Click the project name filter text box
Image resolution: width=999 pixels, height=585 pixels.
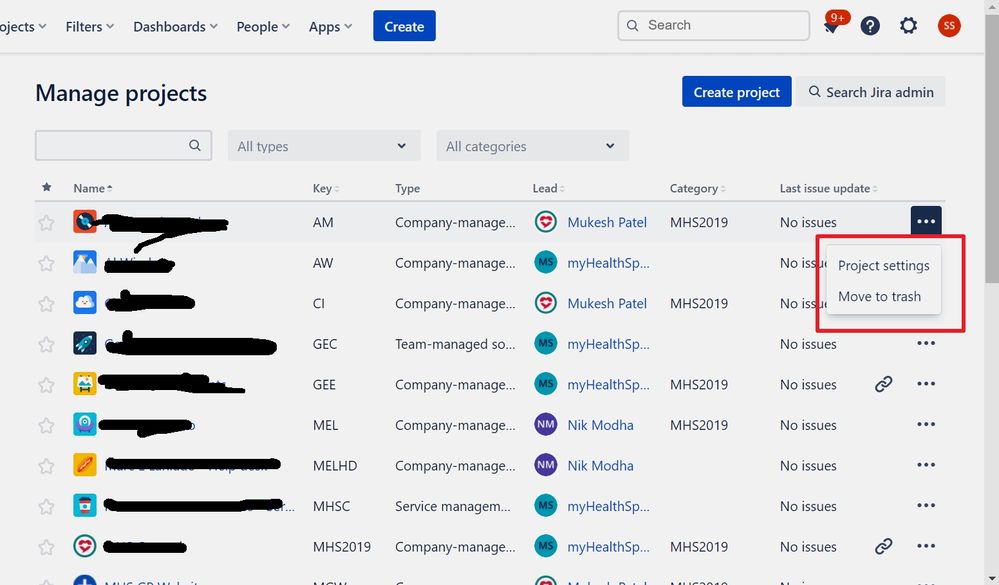pos(124,145)
